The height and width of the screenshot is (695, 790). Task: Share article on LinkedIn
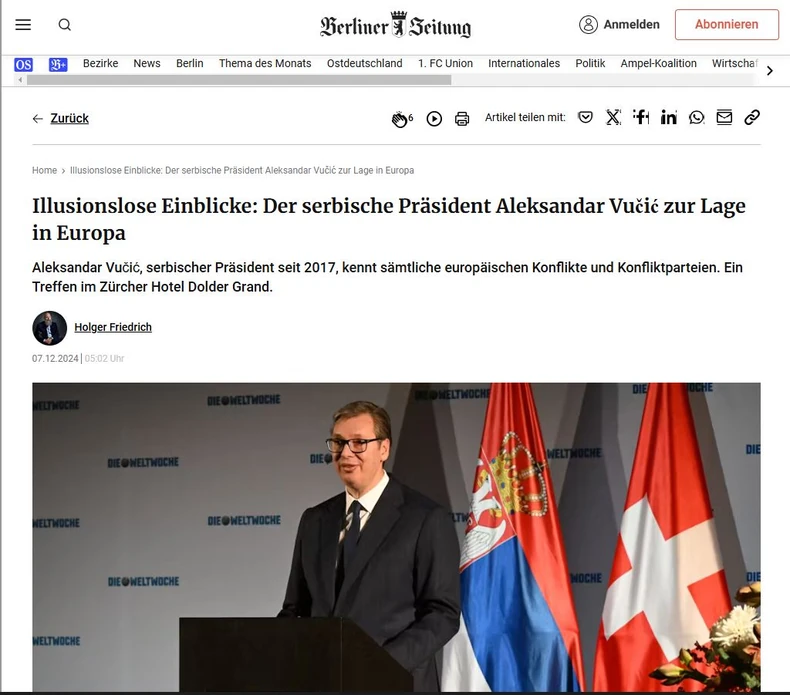point(669,117)
